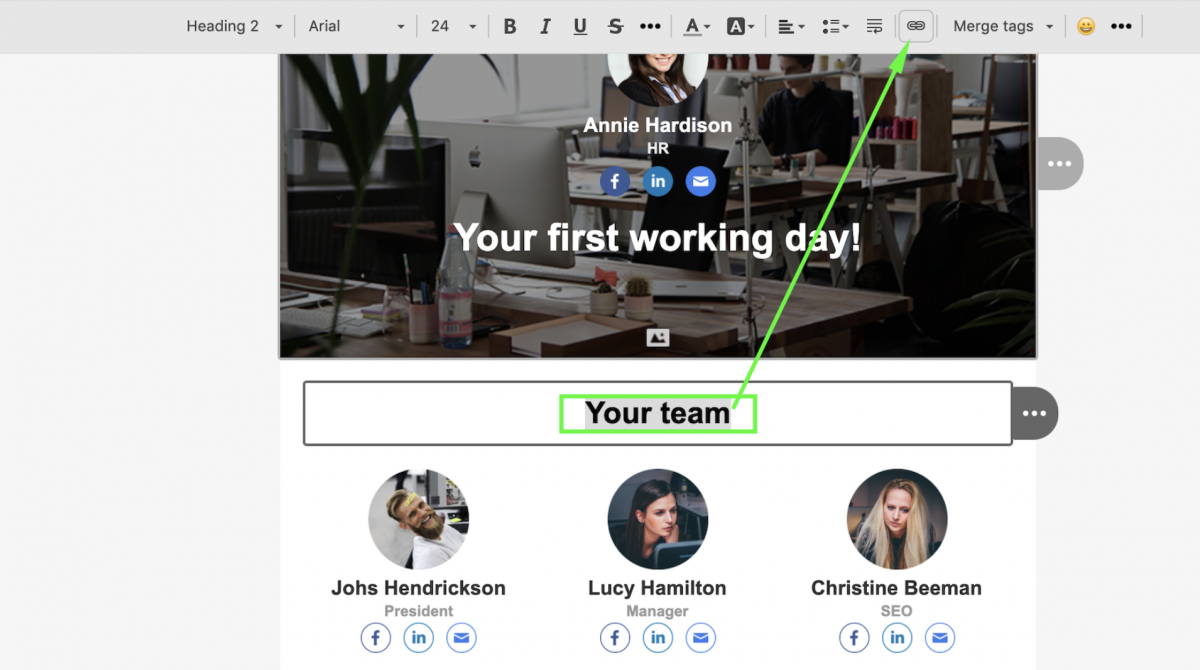Screen dimensions: 1200x670
Task: Click Christine Beeman's profile photo
Action: coord(896,519)
